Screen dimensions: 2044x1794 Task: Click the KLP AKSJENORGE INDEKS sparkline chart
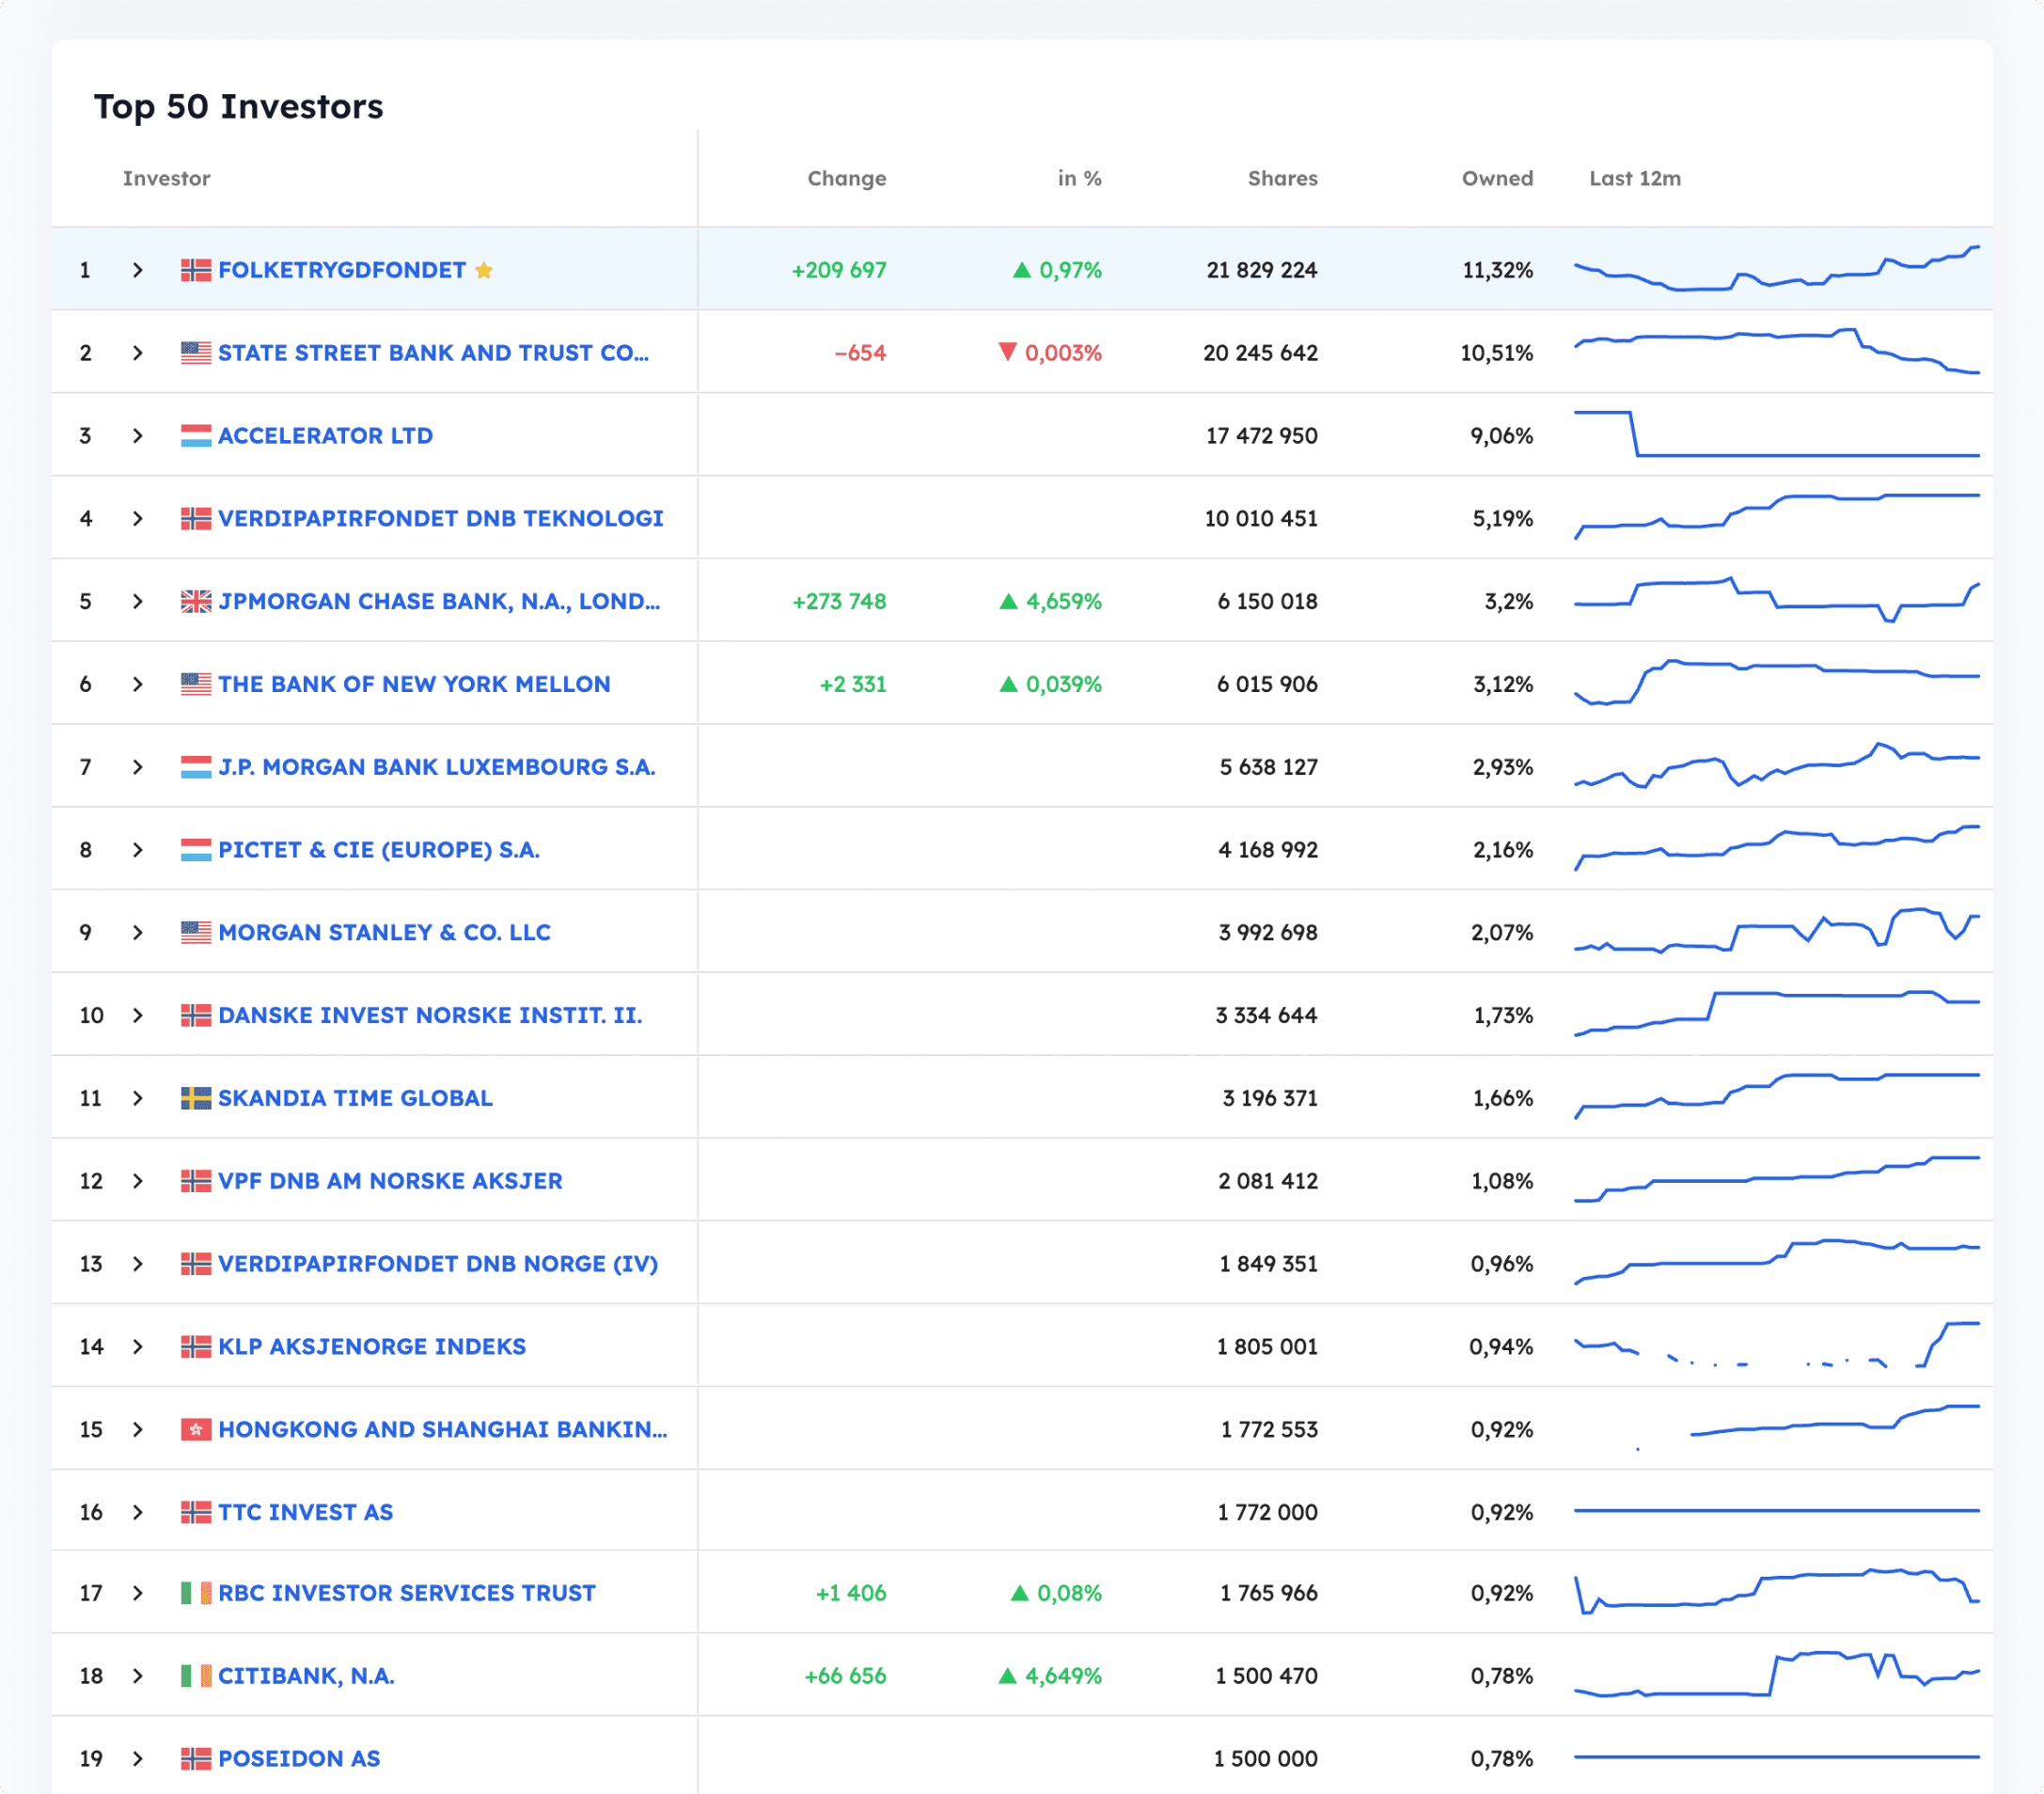(1777, 1345)
